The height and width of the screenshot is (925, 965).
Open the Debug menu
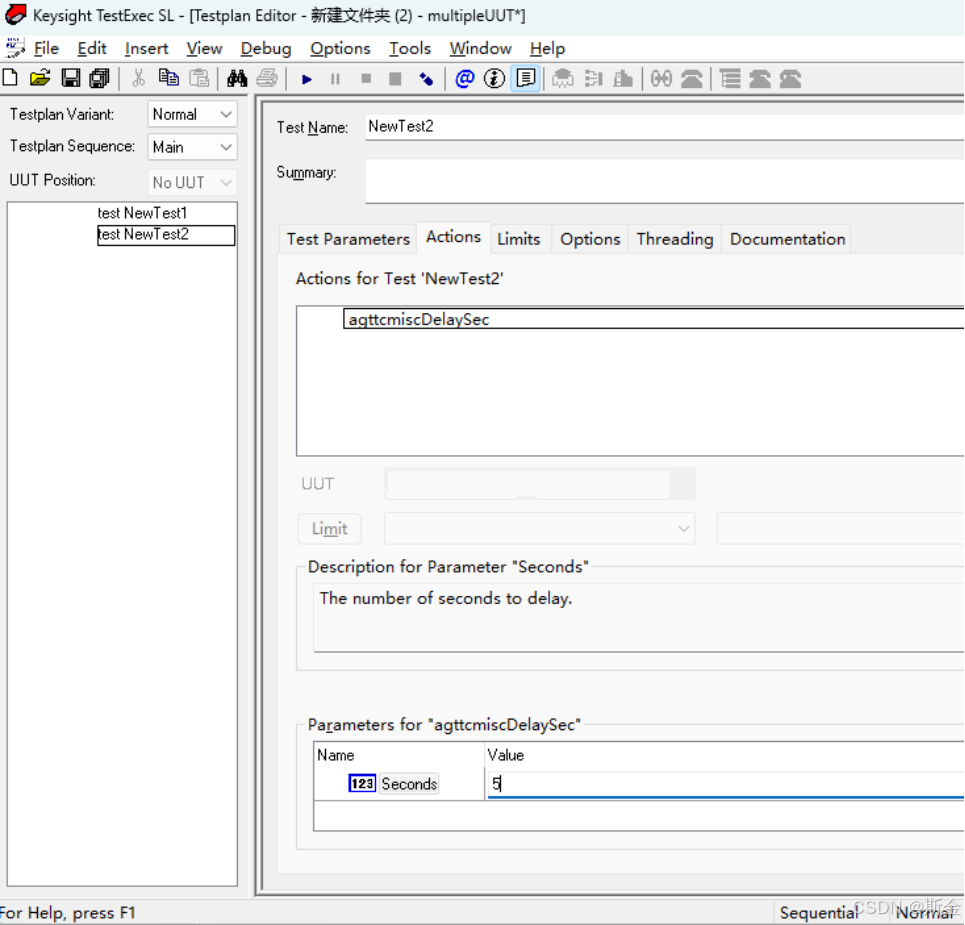(266, 48)
